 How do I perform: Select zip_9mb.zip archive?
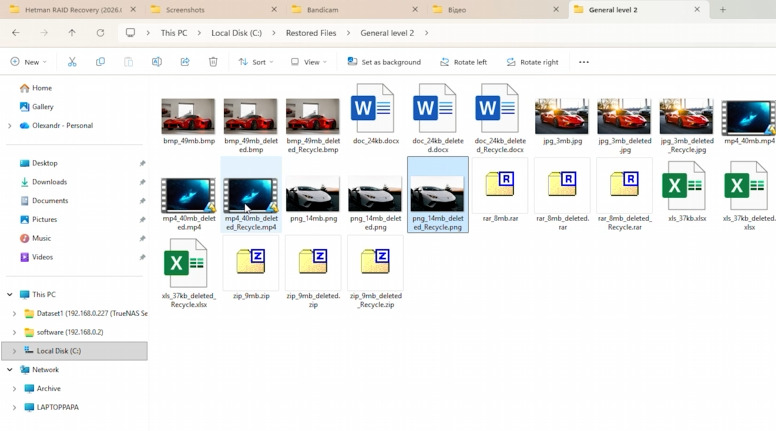click(x=251, y=268)
